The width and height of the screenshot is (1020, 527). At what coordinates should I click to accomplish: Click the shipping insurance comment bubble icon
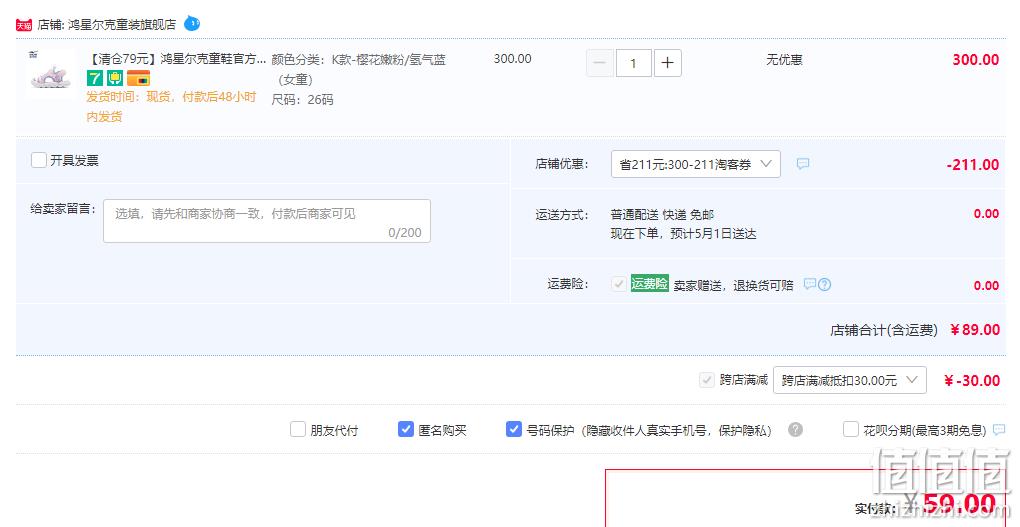[x=809, y=284]
